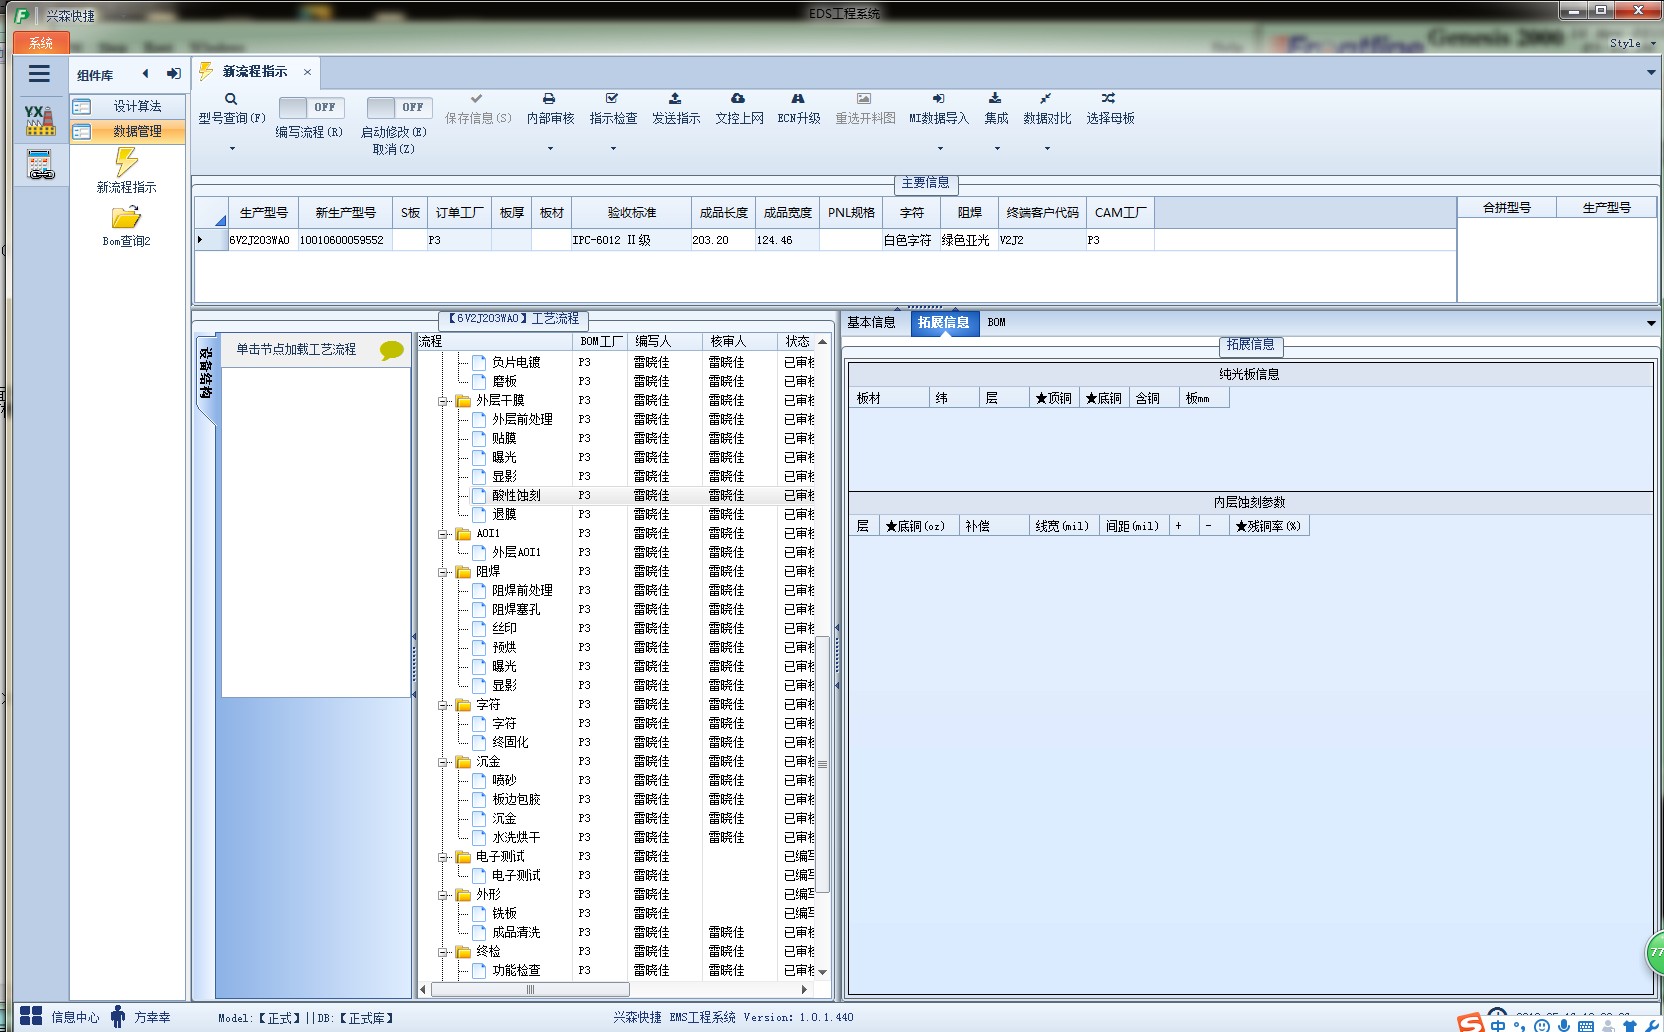Image resolution: width=1664 pixels, height=1032 pixels.
Task: Open the Bom查询2 folder icon
Action: [126, 217]
